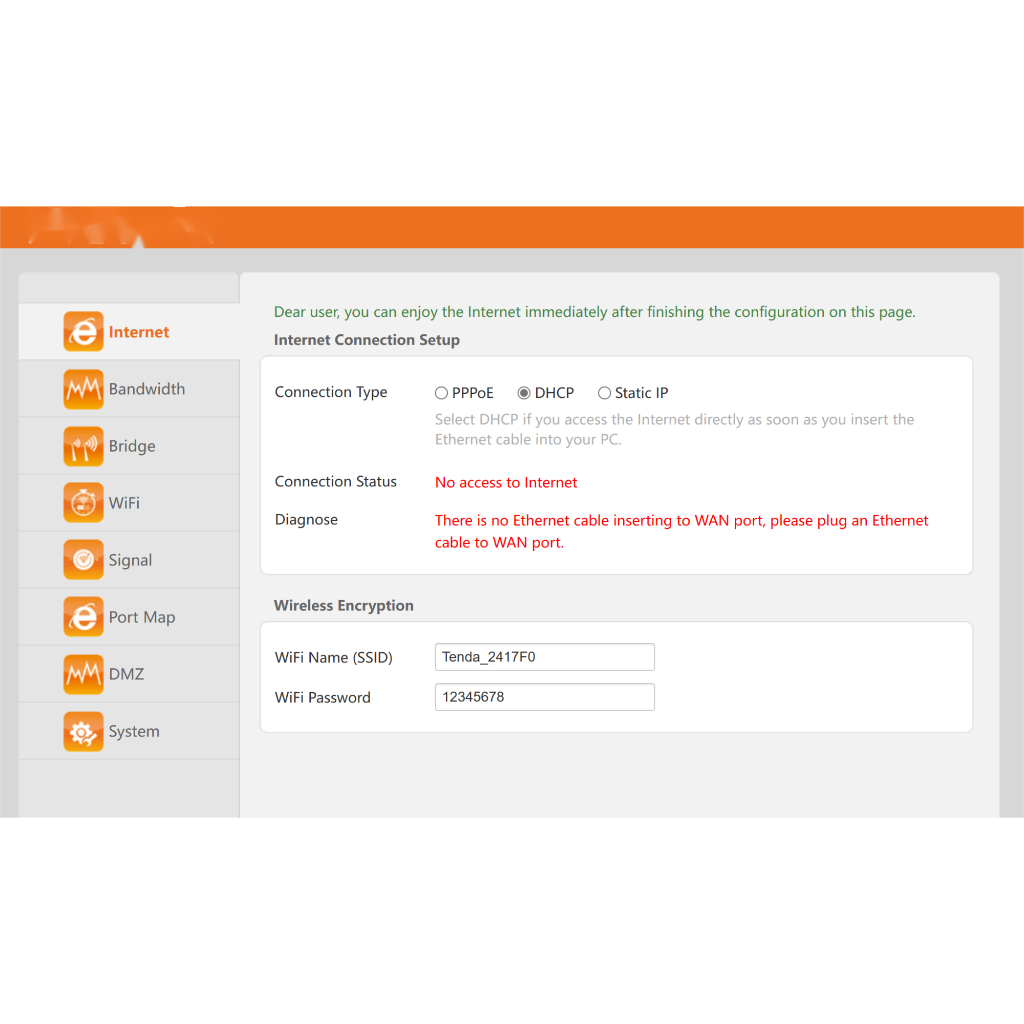The width and height of the screenshot is (1024, 1024).
Task: Select the PPPoE connection type
Action: pyautogui.click(x=441, y=393)
